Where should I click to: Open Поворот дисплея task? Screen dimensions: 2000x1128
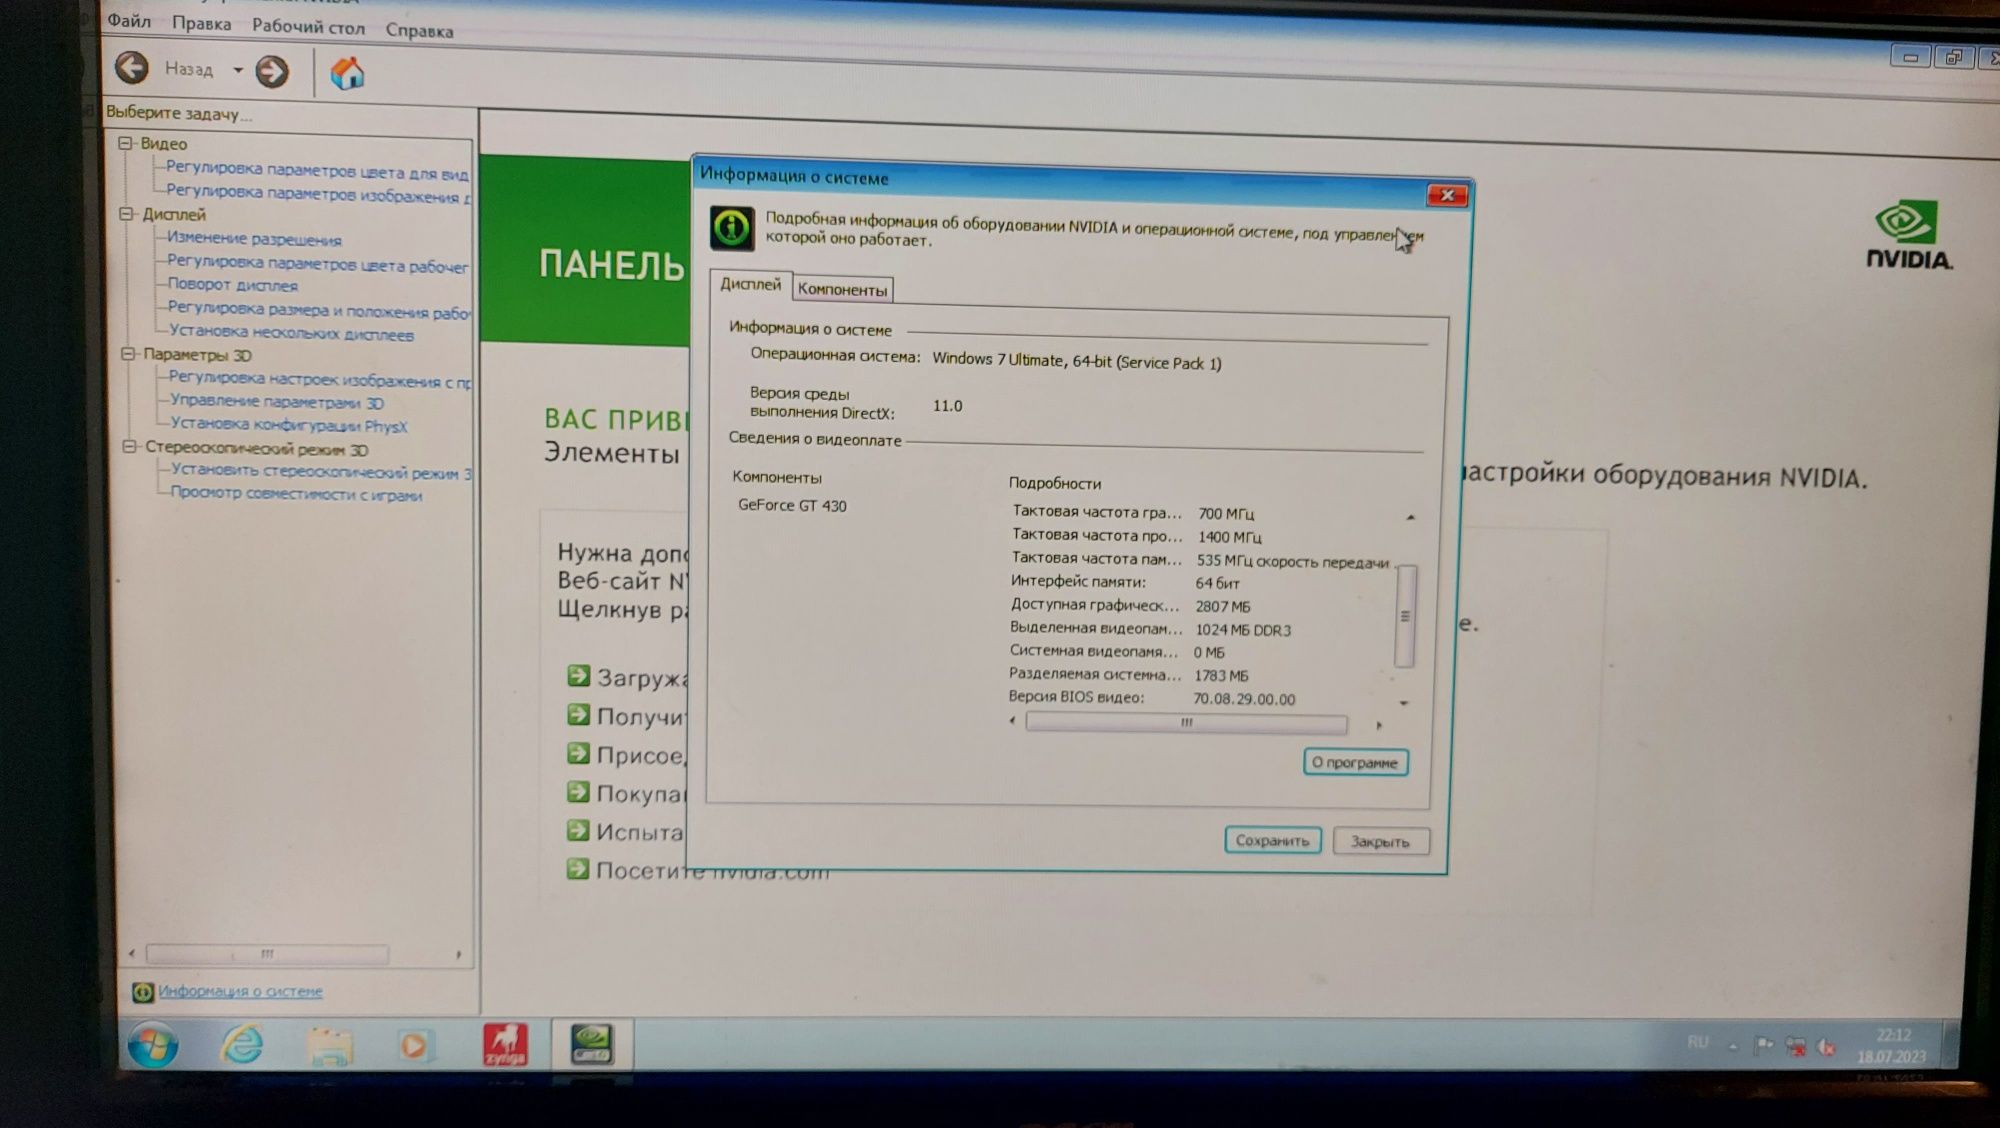232,285
